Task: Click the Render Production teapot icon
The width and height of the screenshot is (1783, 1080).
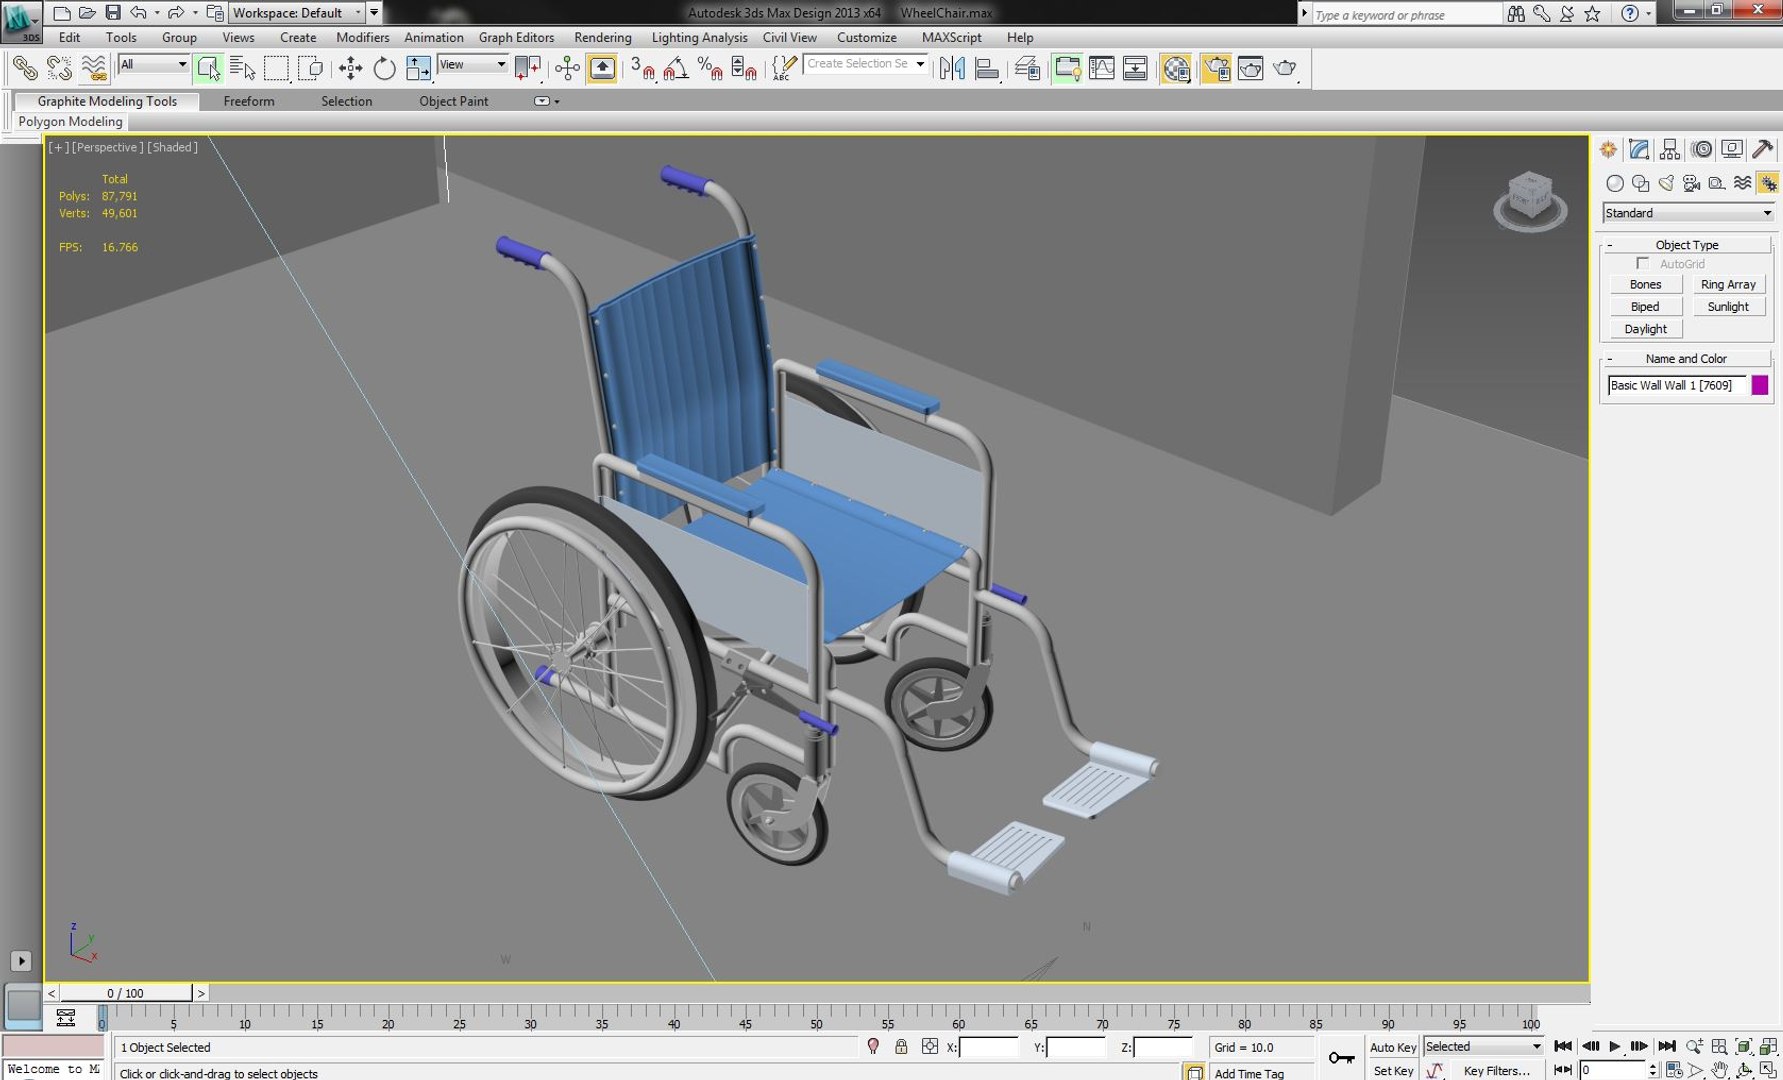Action: 1285,68
